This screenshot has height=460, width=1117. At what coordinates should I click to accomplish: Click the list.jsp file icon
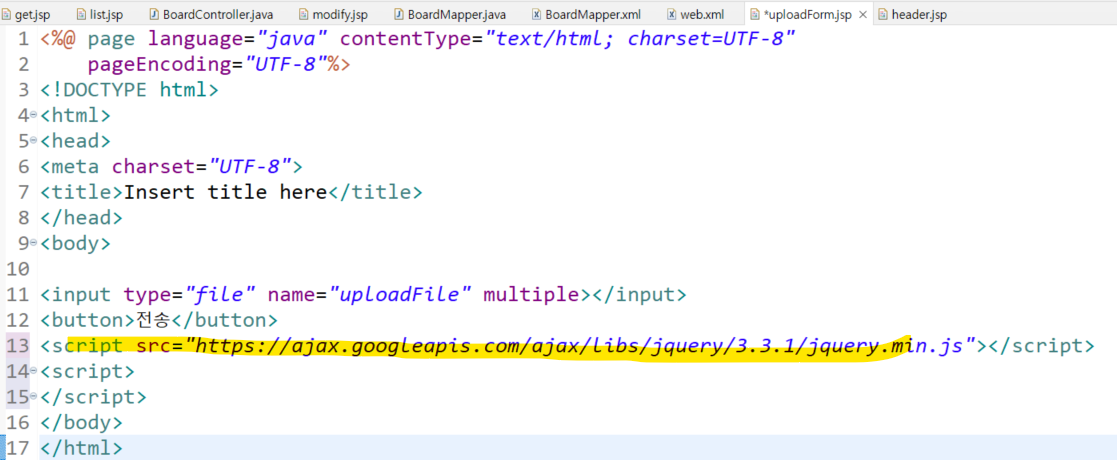coord(83,14)
